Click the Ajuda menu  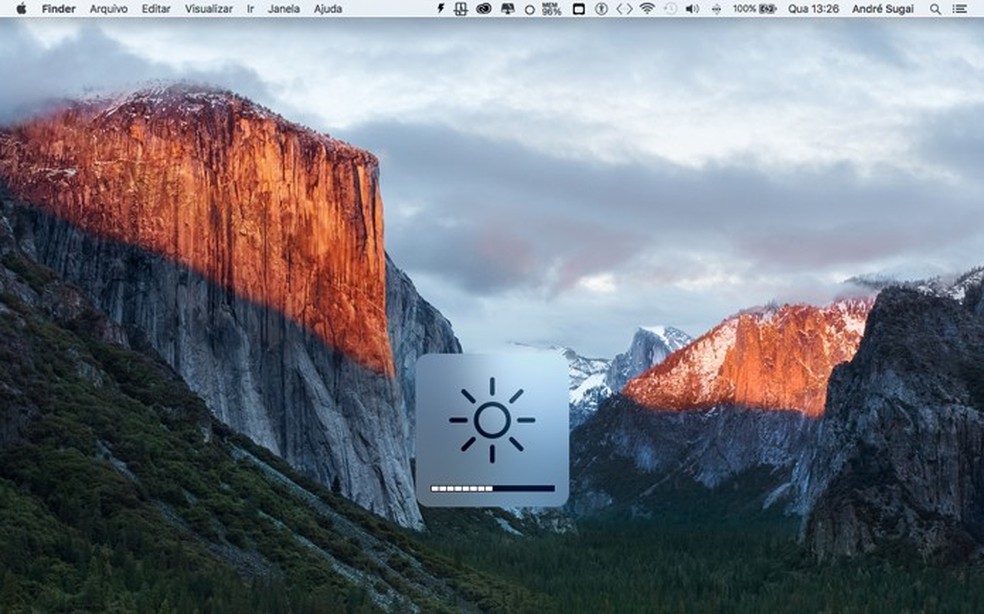(327, 9)
